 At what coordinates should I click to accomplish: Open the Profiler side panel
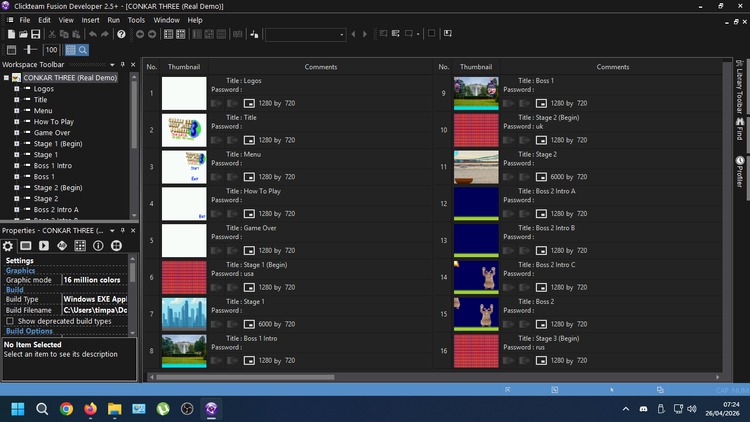[740, 172]
